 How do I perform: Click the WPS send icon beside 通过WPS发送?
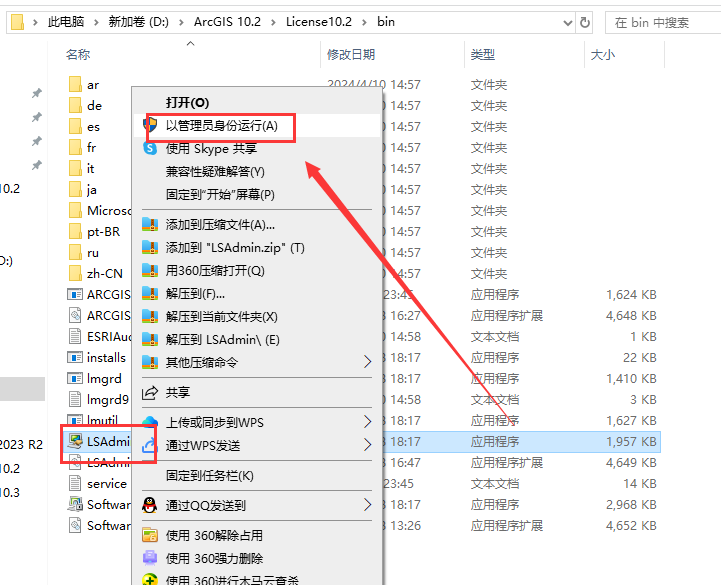point(150,445)
